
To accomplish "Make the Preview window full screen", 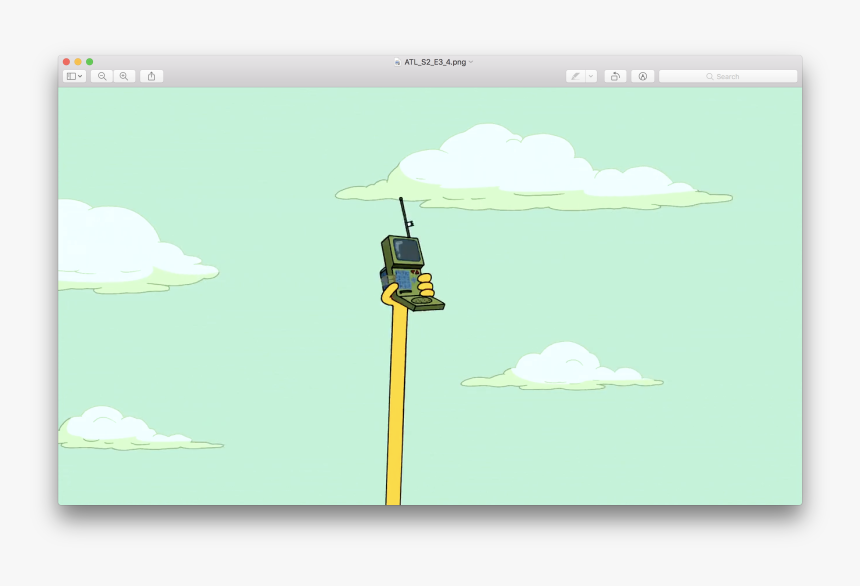I will (89, 62).
